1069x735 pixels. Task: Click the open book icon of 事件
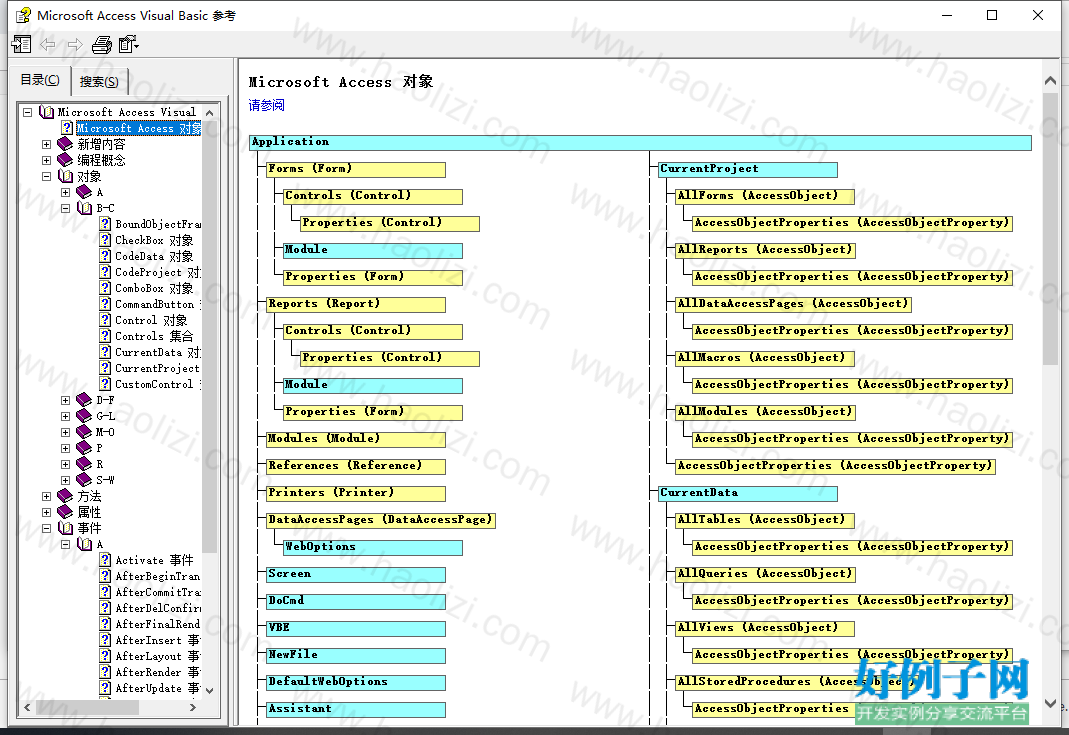coord(65,528)
